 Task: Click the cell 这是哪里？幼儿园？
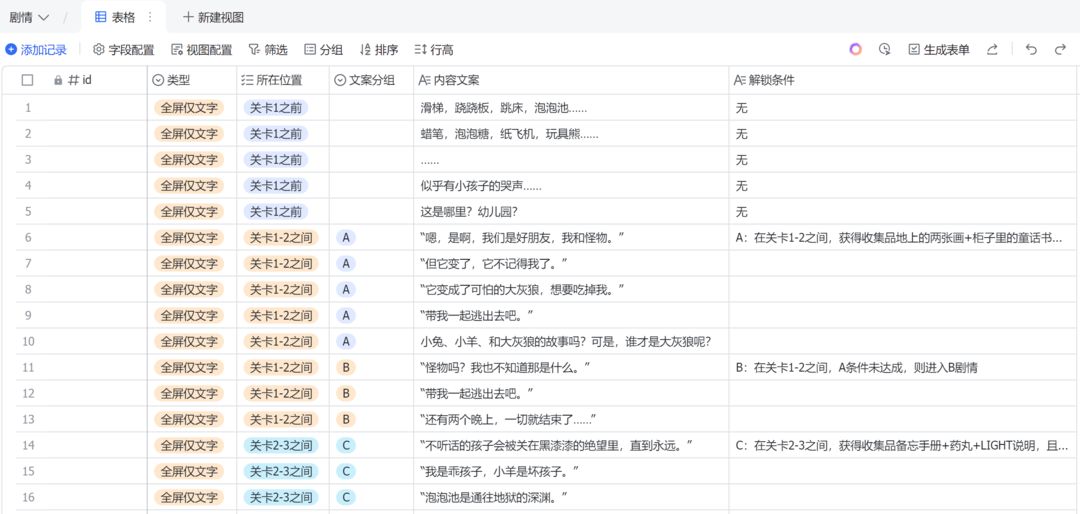click(x=571, y=212)
